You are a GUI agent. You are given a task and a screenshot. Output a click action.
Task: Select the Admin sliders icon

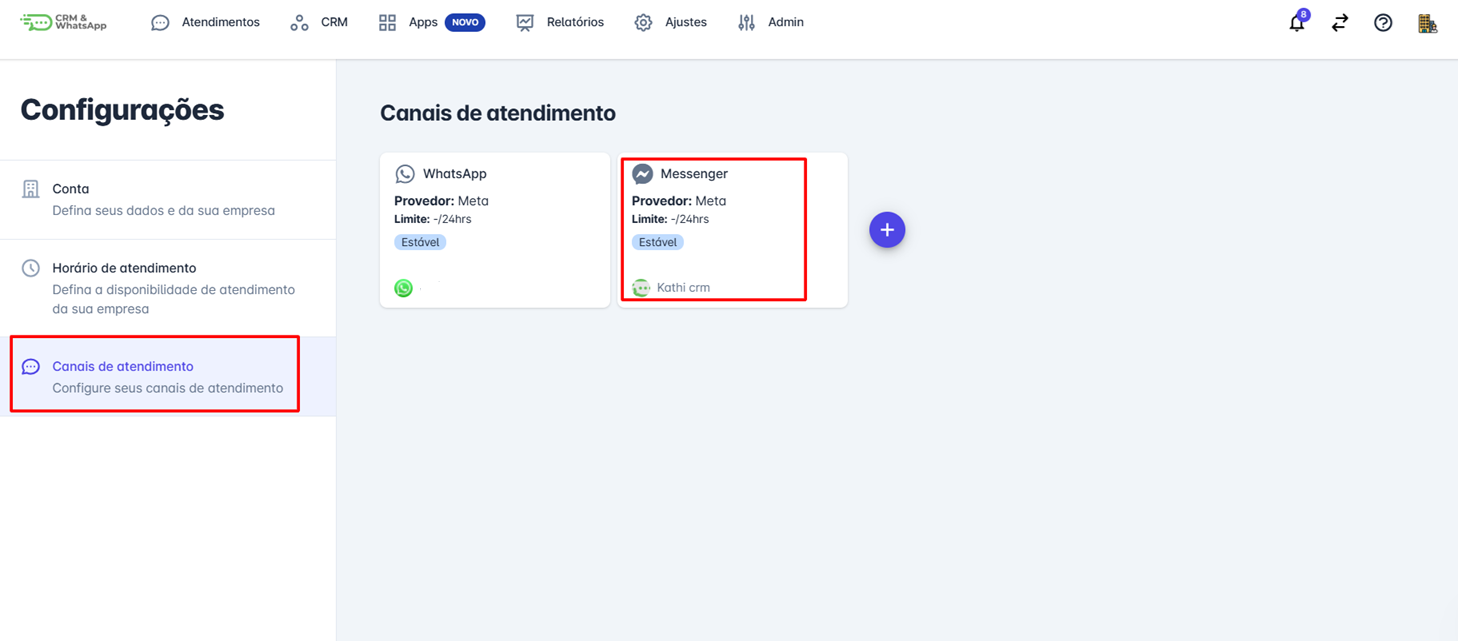[746, 21]
